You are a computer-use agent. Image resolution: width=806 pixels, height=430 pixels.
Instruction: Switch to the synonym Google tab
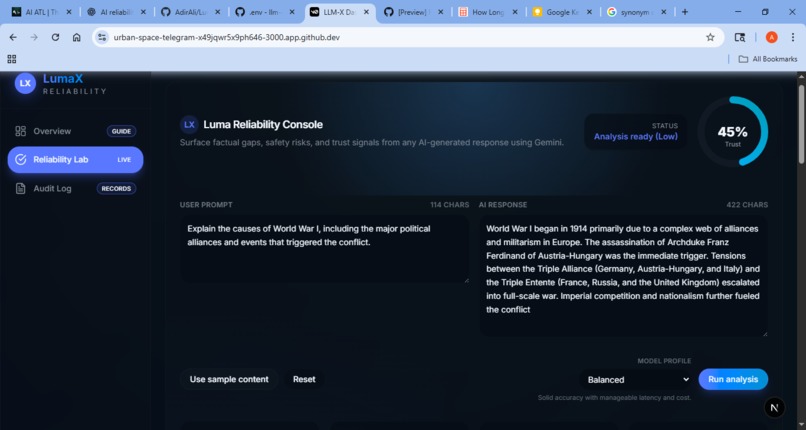[637, 12]
